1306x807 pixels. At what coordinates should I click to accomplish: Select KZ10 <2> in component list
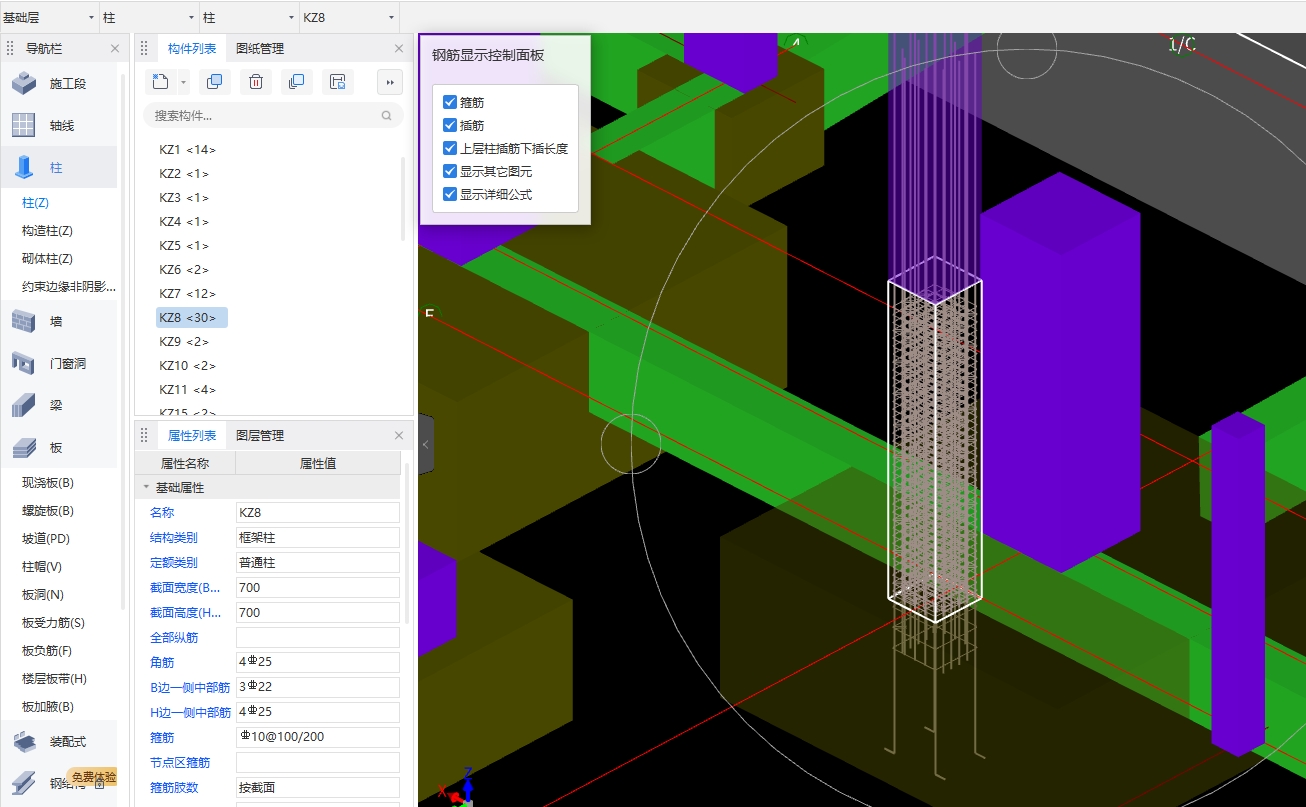click(188, 366)
